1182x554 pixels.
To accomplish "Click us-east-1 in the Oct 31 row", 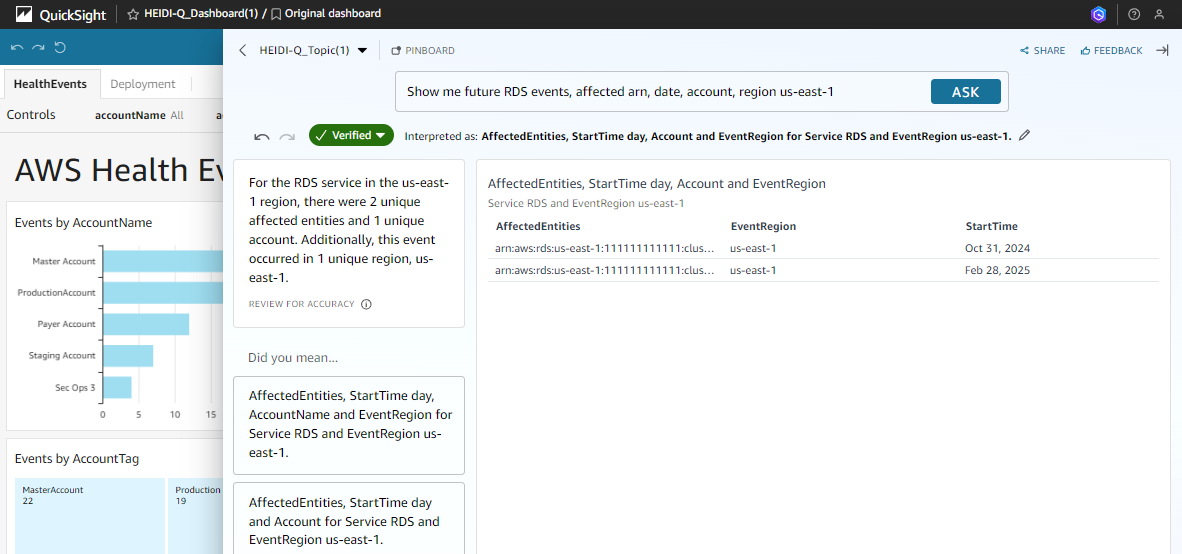I will point(753,248).
